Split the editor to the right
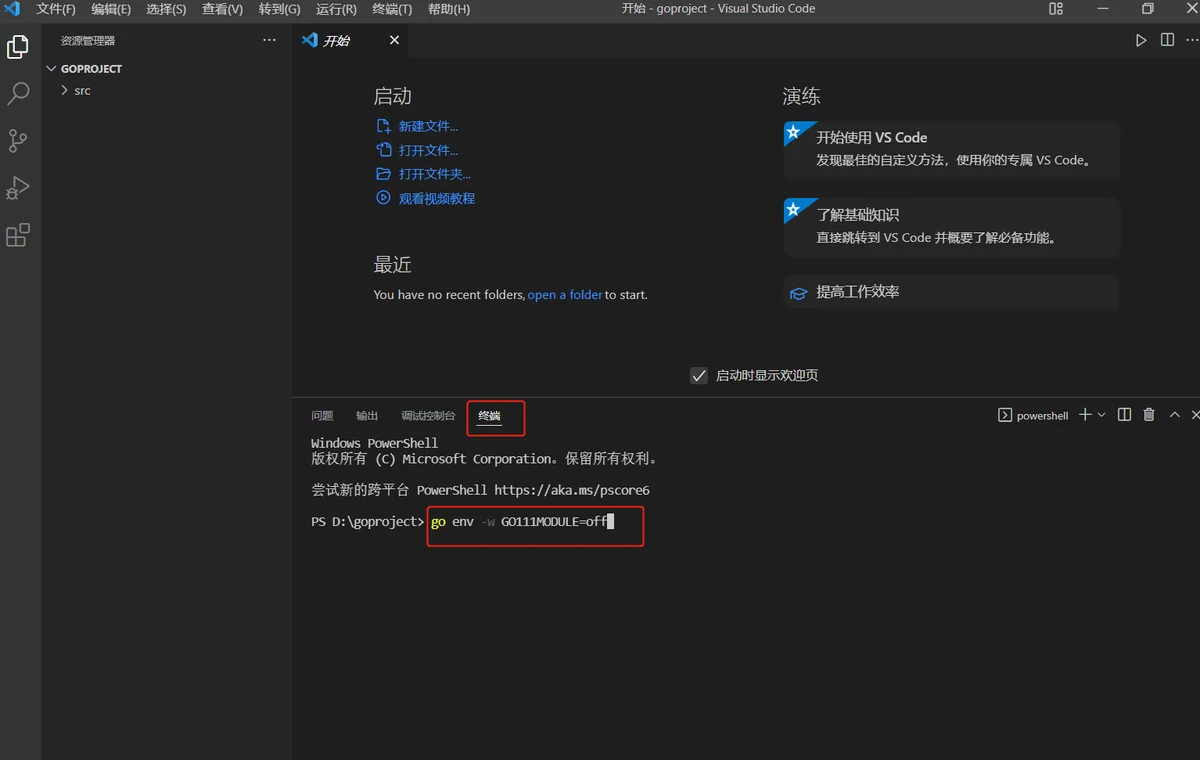The height and width of the screenshot is (760, 1200). tap(1167, 40)
